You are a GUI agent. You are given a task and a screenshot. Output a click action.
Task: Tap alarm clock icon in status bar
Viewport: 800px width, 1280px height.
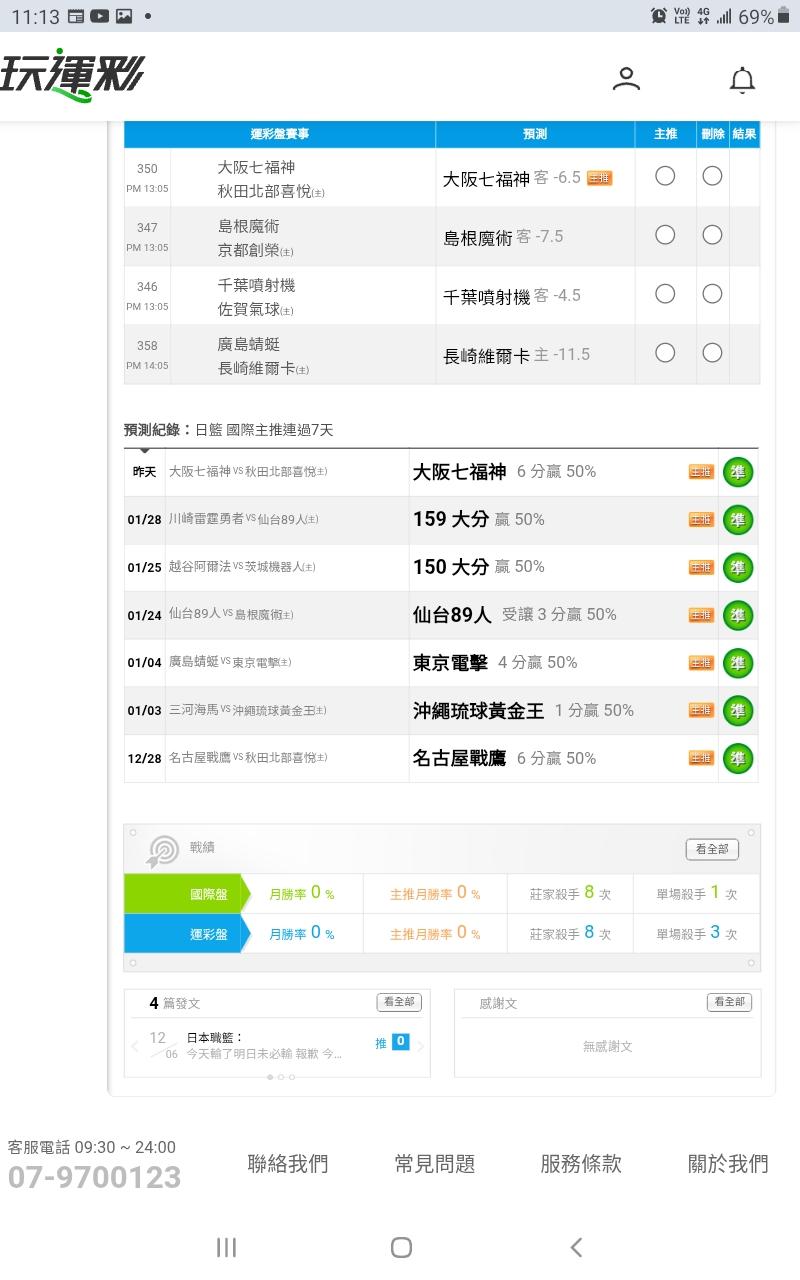pos(659,16)
